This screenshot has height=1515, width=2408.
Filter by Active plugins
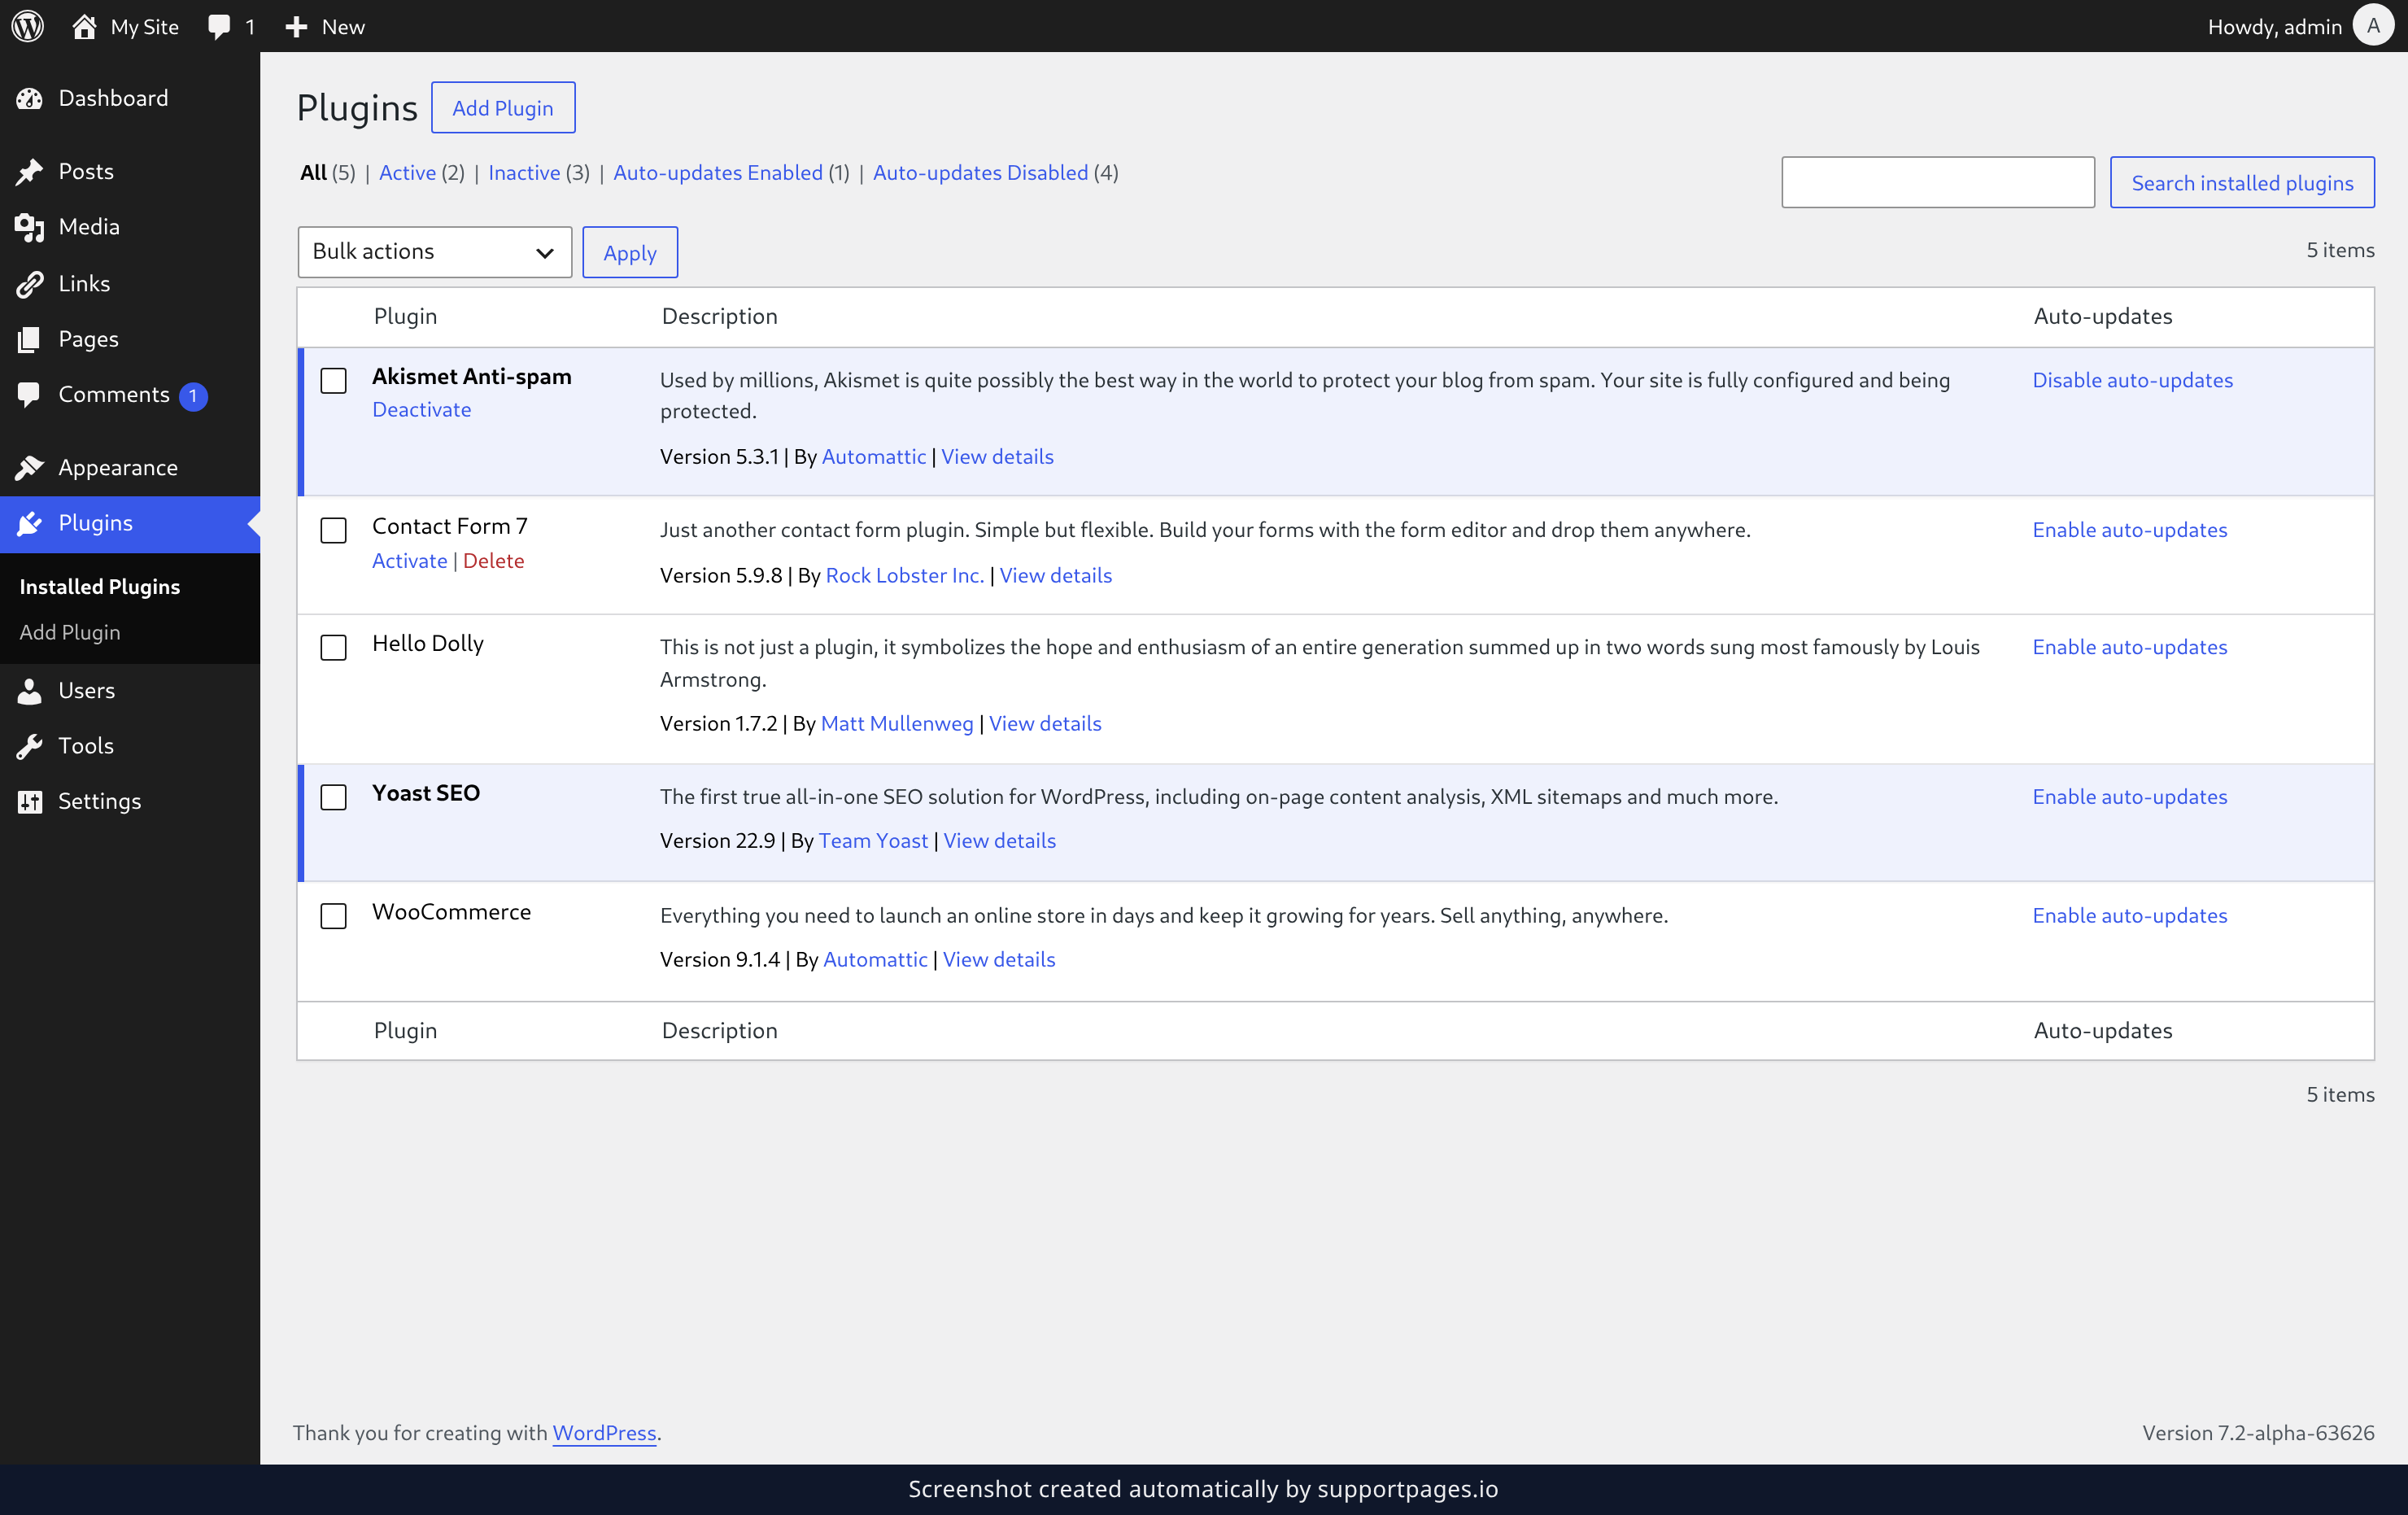pyautogui.click(x=407, y=172)
